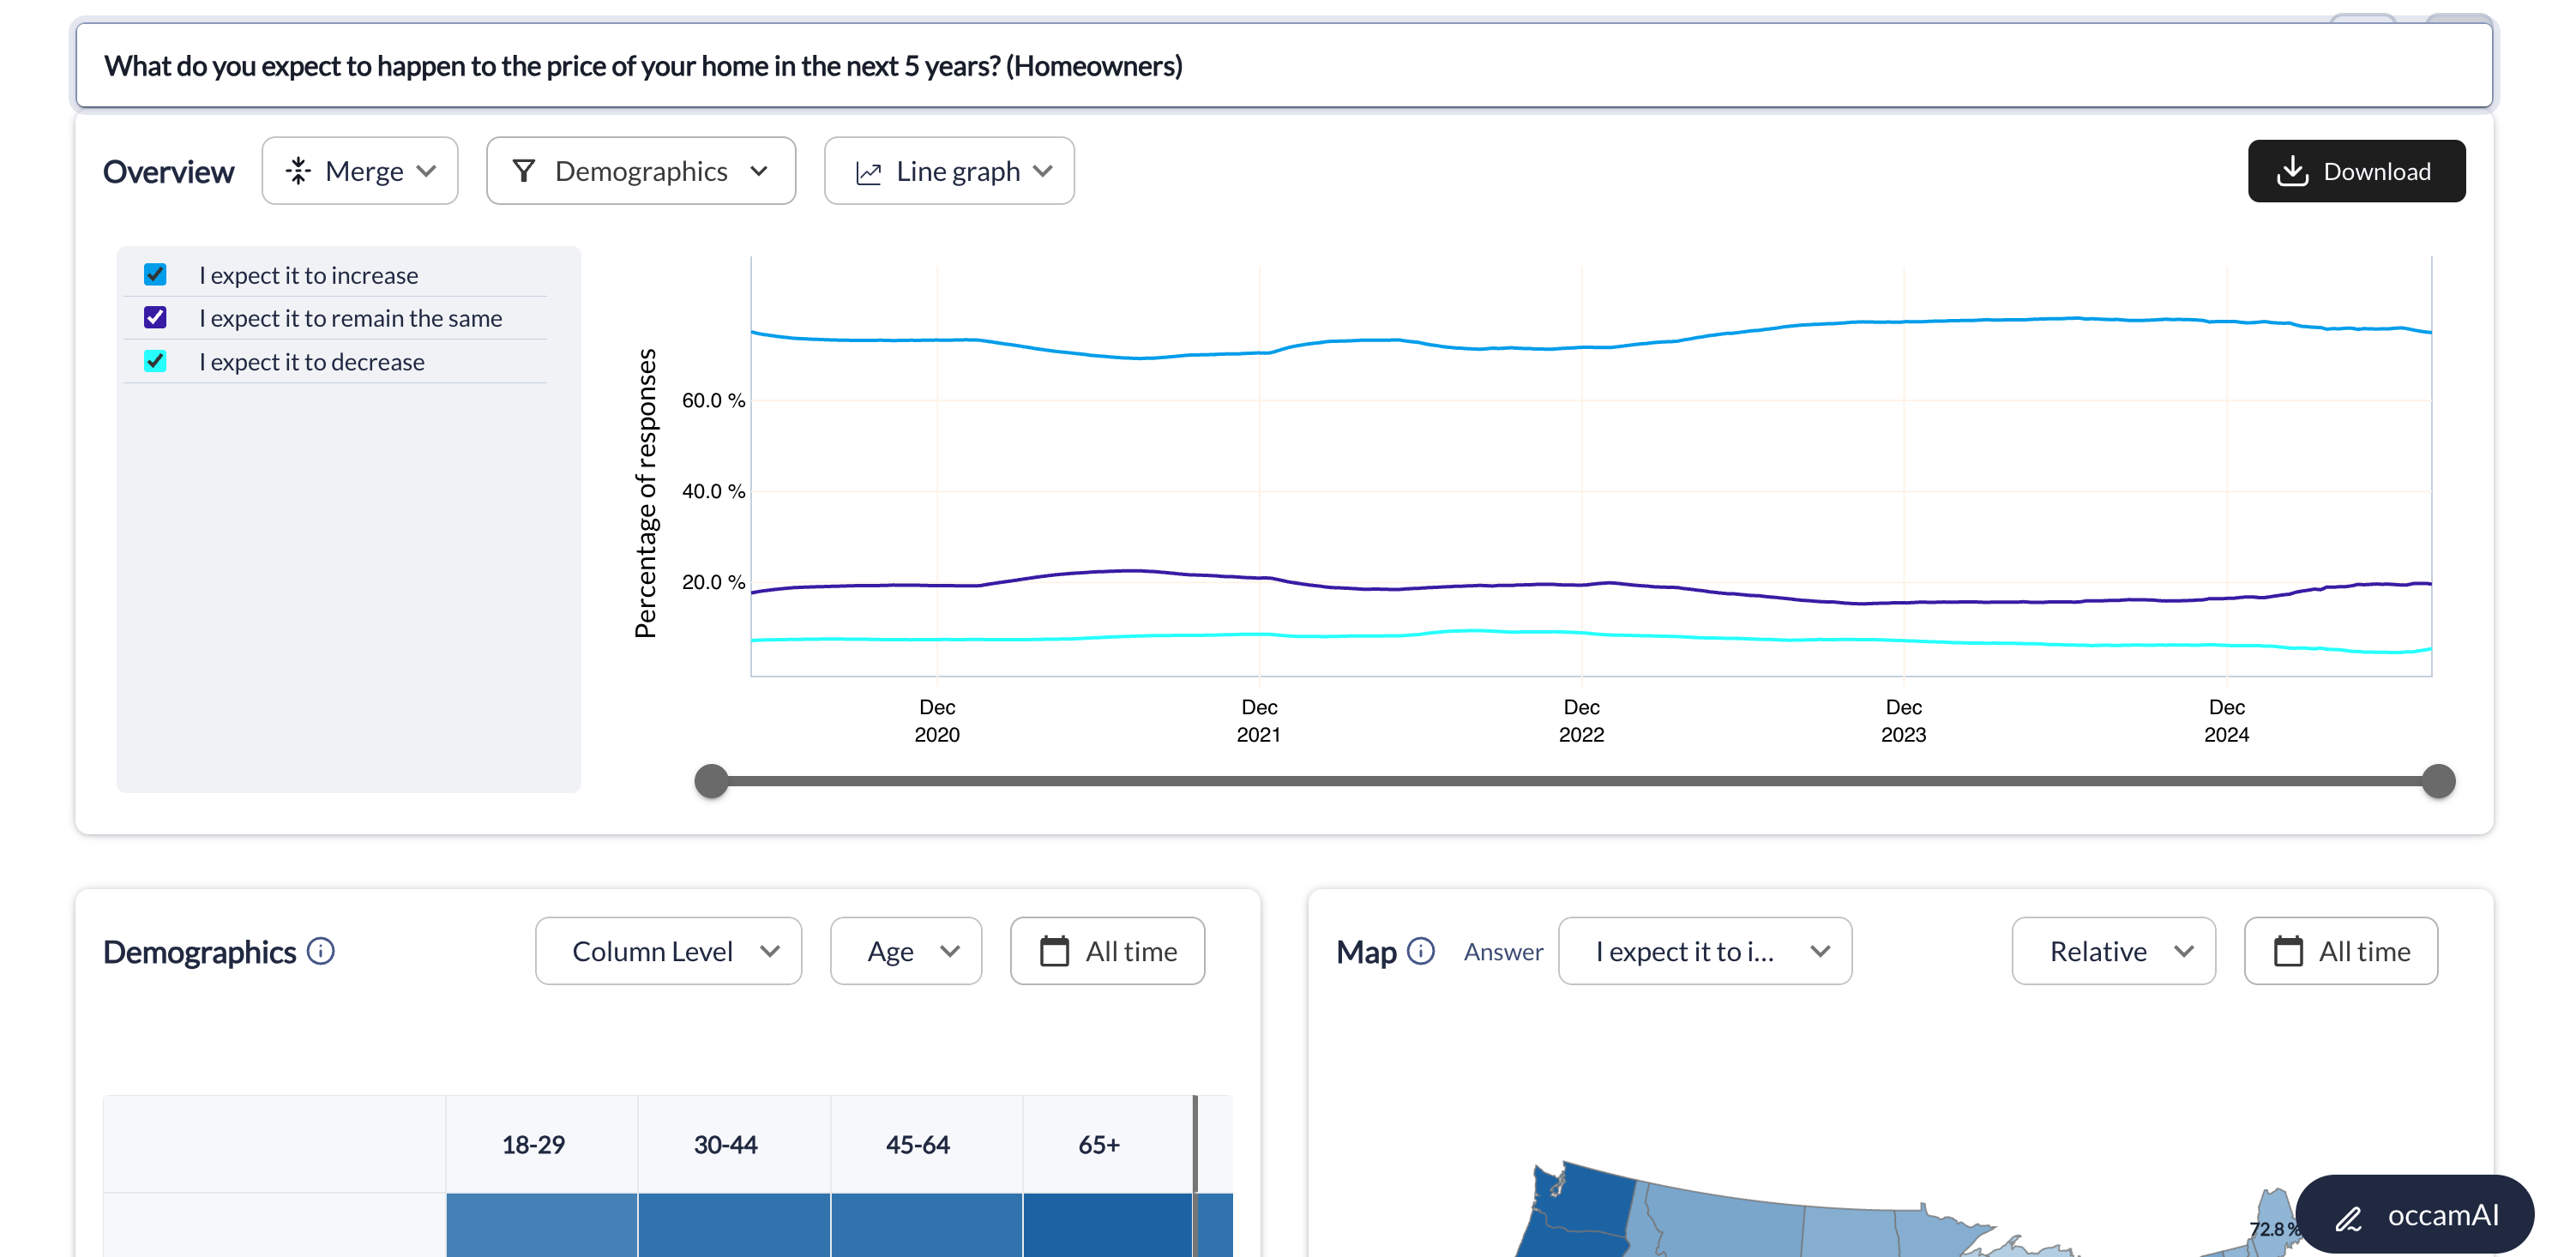Click the survey question title field

tap(1284, 66)
